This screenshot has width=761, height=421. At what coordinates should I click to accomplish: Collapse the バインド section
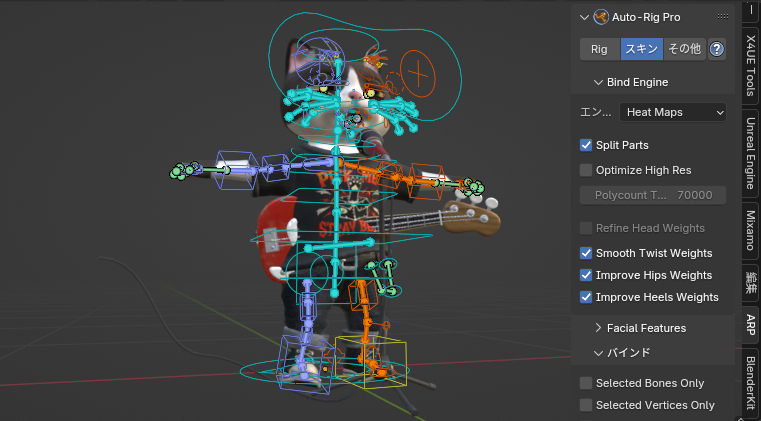(x=598, y=353)
